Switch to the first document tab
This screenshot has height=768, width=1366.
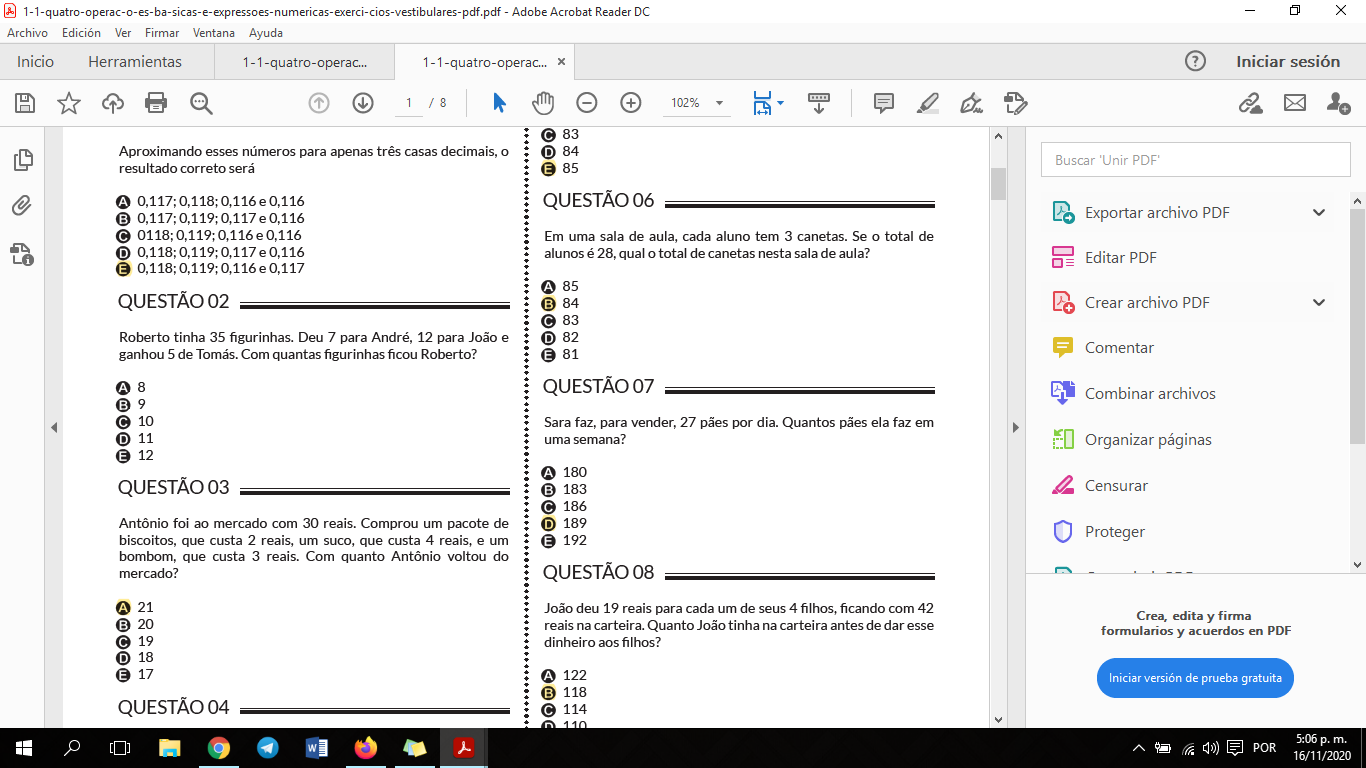(x=305, y=62)
